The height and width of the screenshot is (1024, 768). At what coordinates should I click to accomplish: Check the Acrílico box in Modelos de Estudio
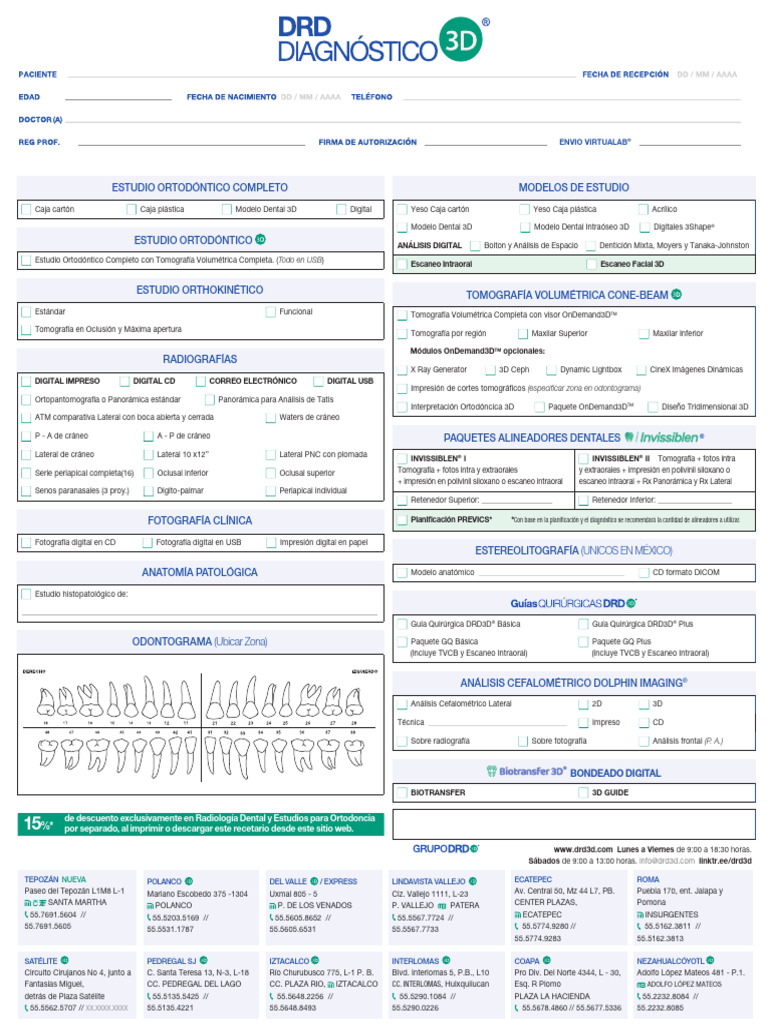tap(643, 209)
